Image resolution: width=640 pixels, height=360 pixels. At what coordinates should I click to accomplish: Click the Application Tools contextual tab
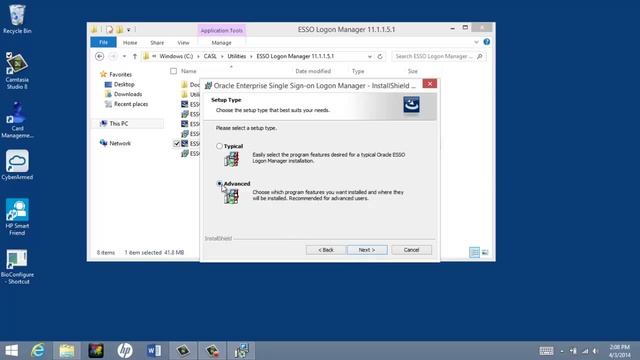(222, 31)
